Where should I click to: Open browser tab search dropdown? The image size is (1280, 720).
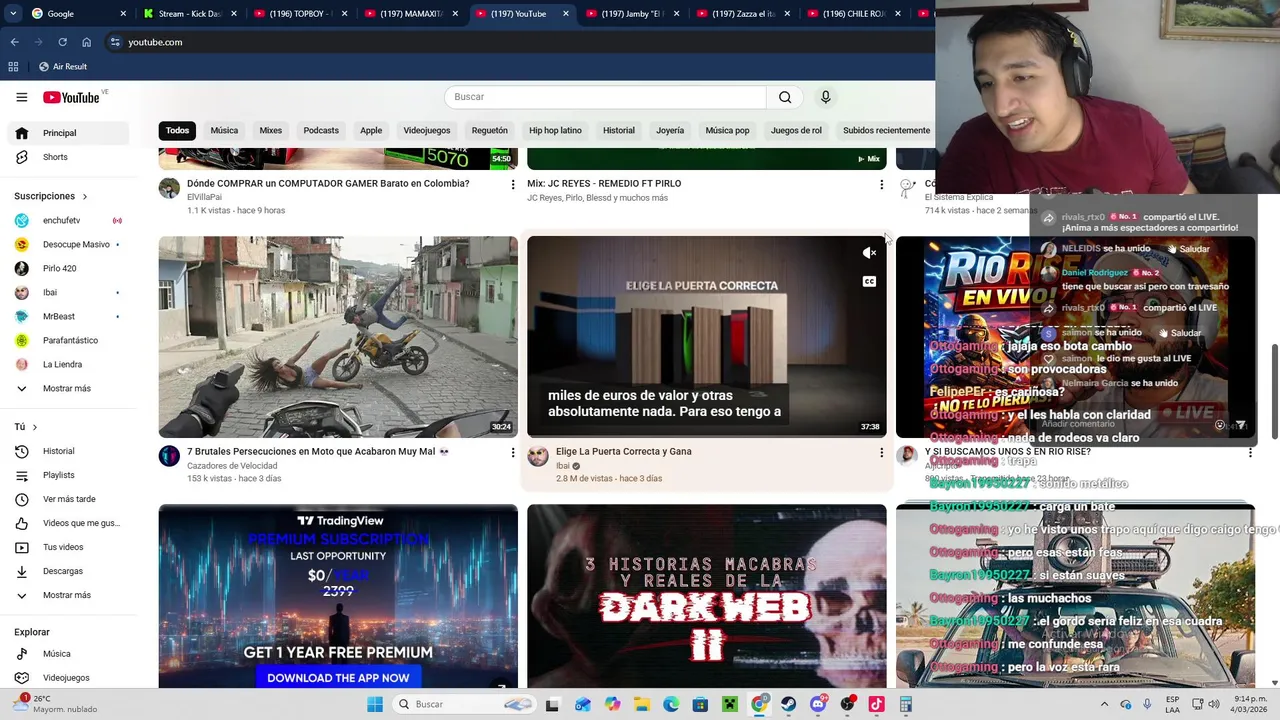pyautogui.click(x=14, y=14)
